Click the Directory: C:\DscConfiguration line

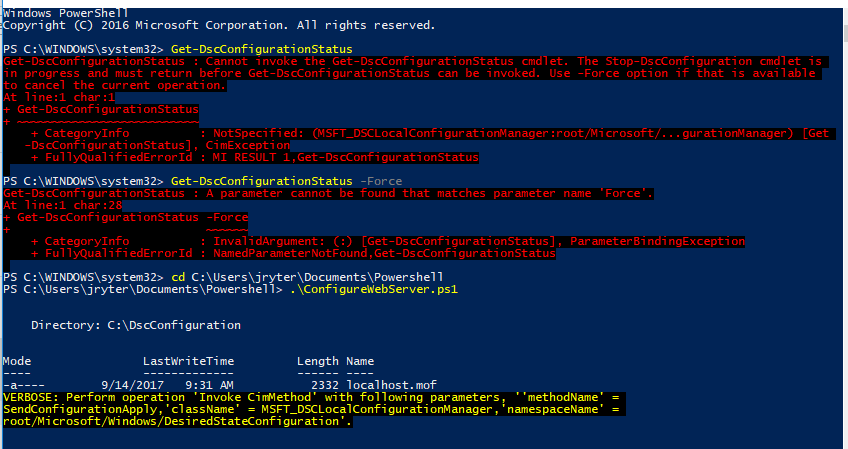(x=135, y=325)
